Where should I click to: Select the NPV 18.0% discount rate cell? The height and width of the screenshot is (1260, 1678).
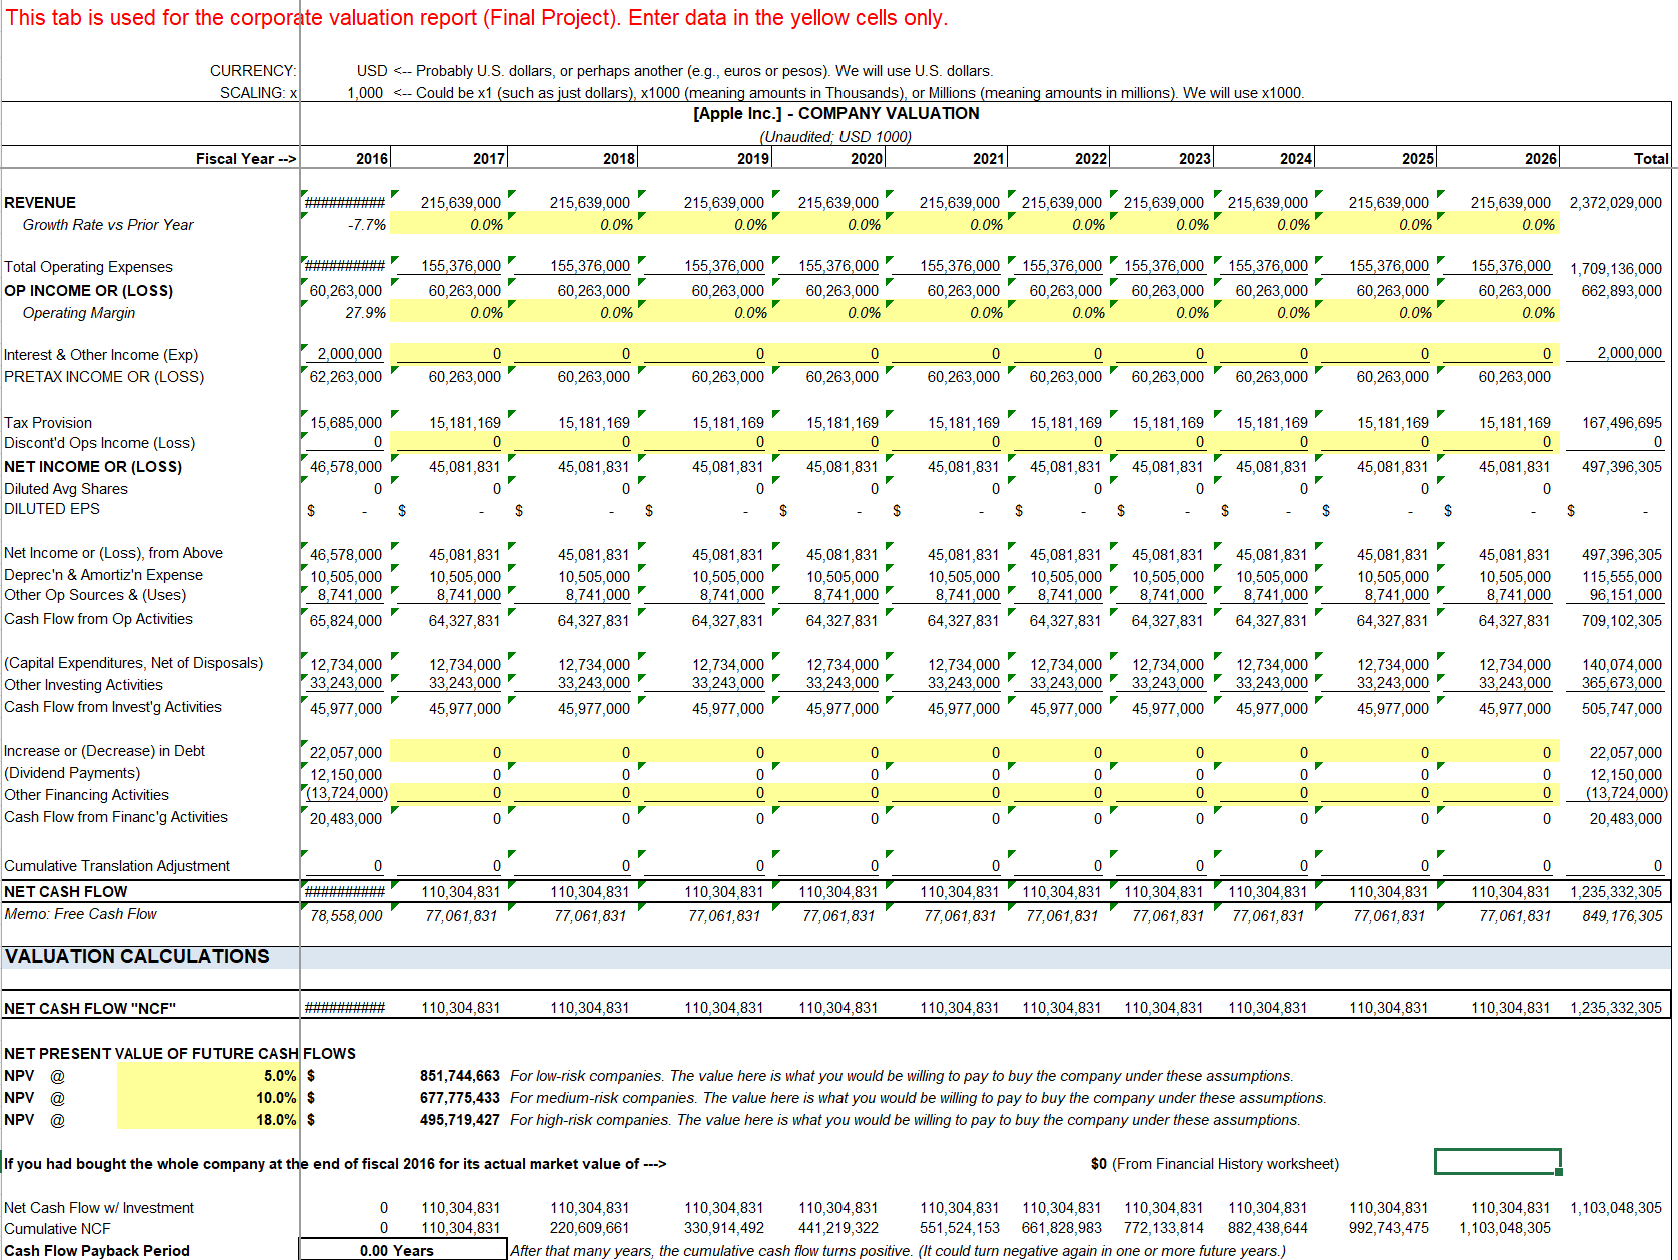tap(208, 1120)
